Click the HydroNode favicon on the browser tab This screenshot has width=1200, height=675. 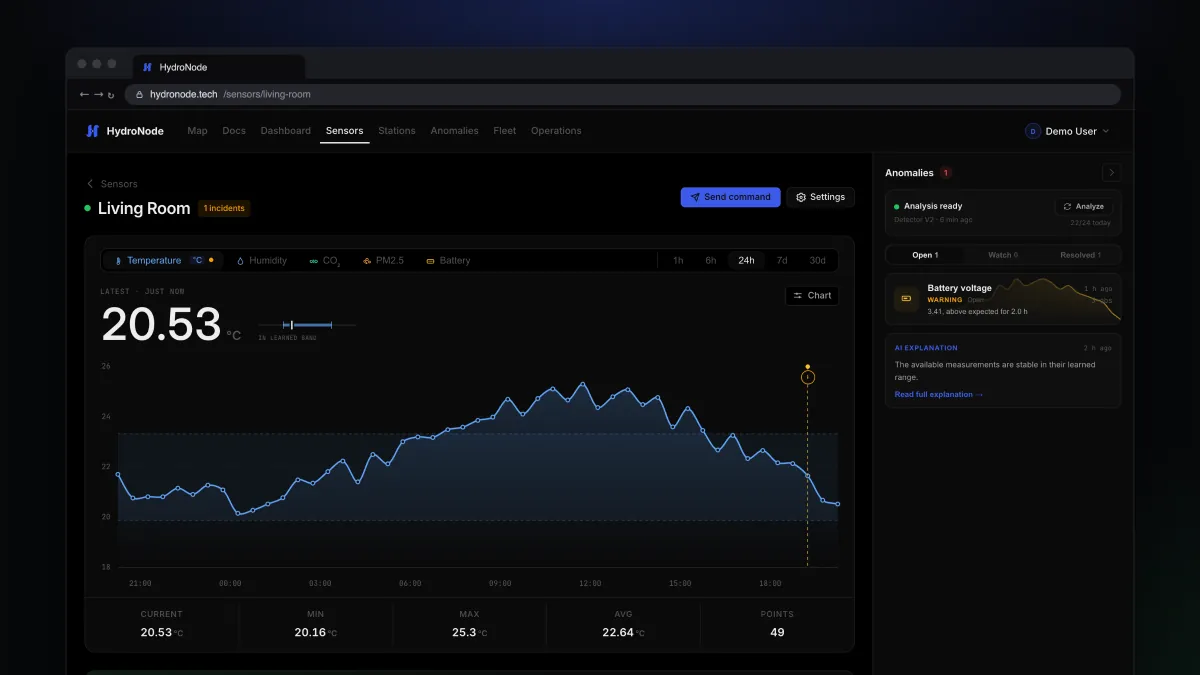pos(147,67)
